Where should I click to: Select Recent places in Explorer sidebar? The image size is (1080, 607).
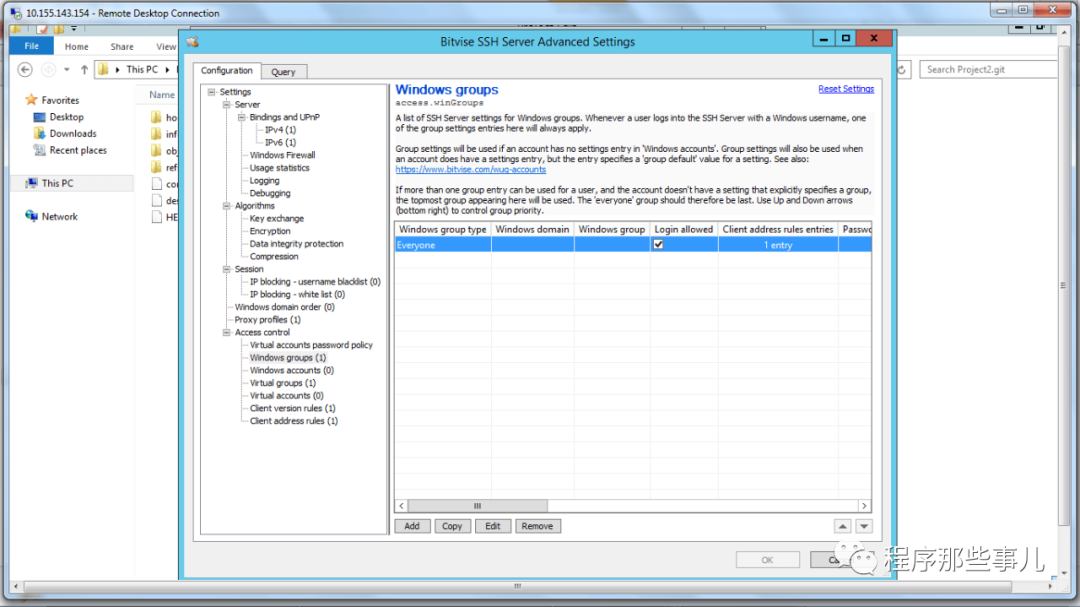[x=78, y=150]
